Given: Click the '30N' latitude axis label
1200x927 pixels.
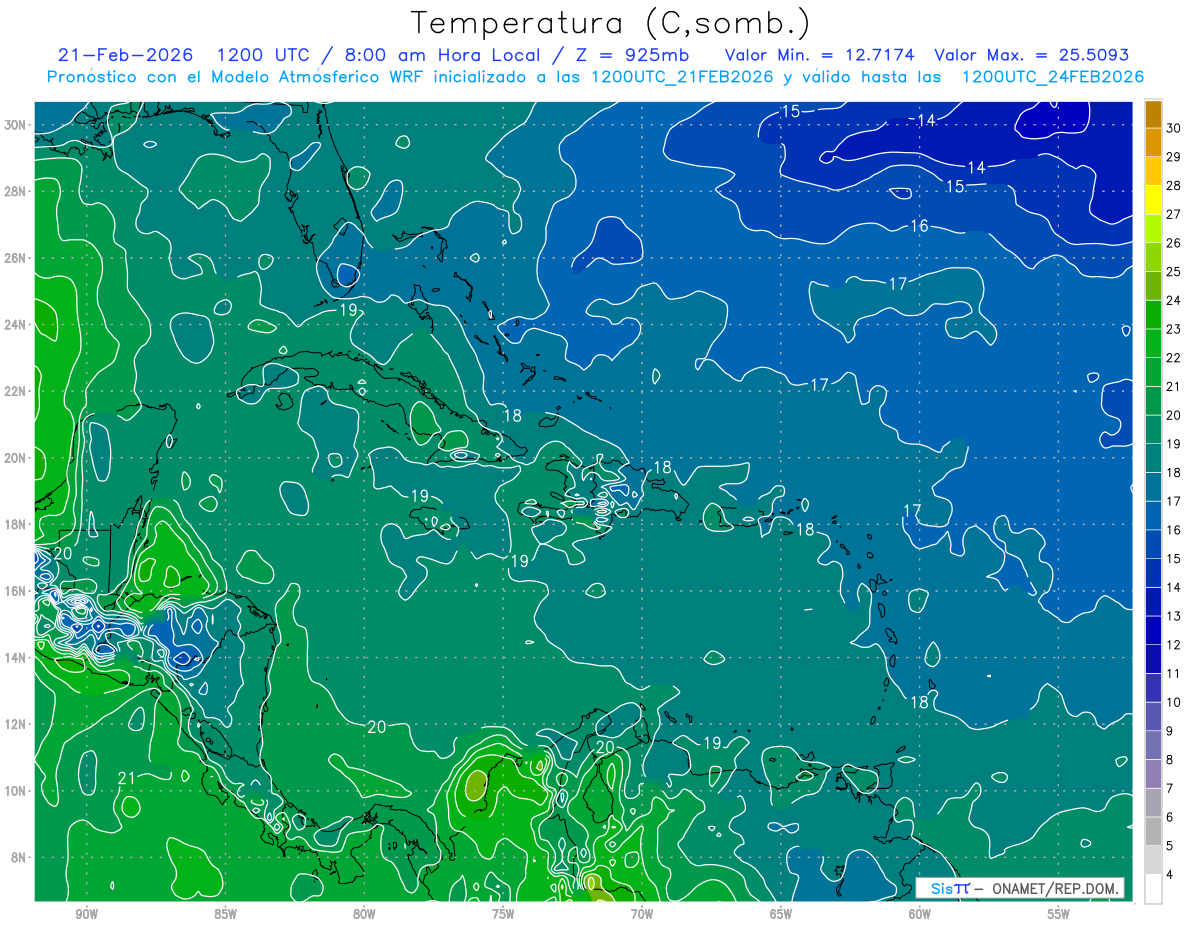Looking at the screenshot, I should pos(15,125).
